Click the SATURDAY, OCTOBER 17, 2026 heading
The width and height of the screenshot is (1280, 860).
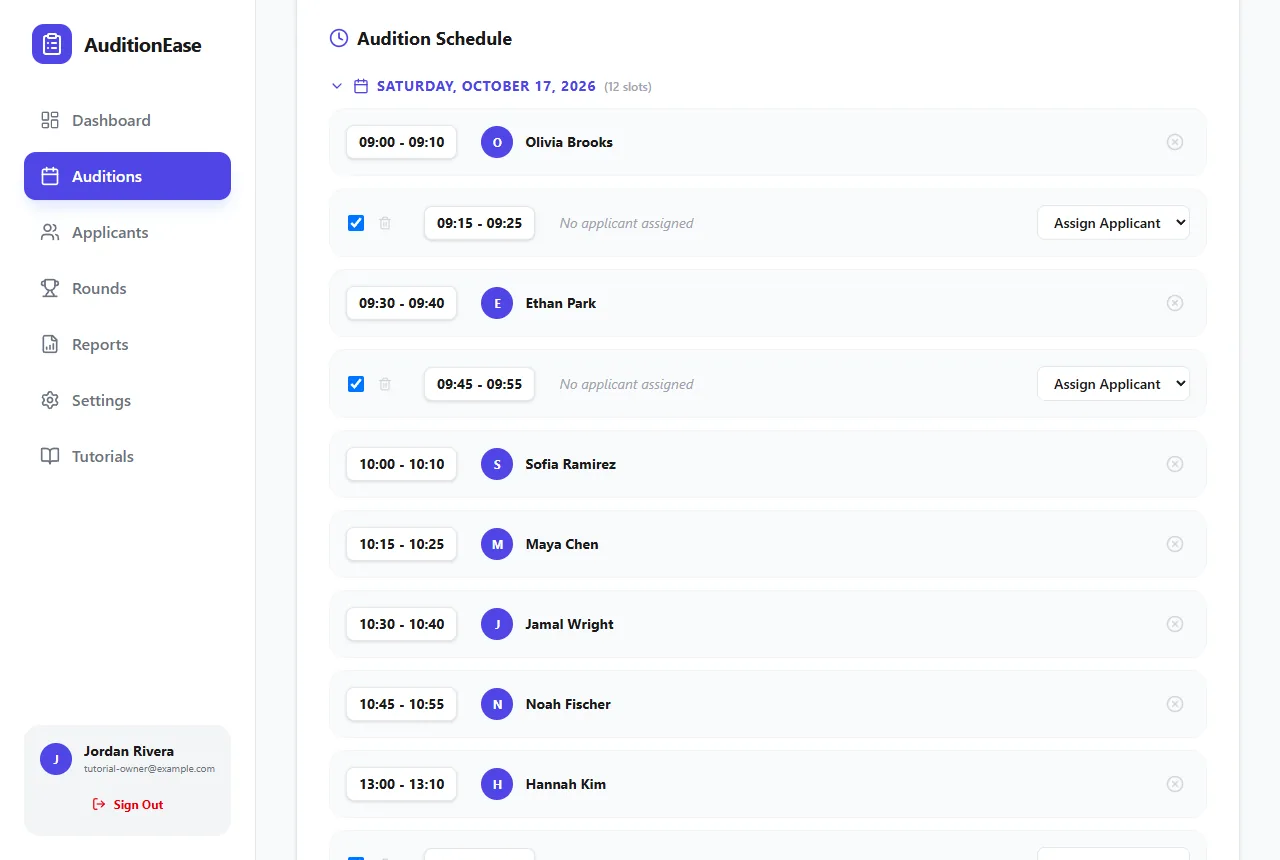[486, 87]
